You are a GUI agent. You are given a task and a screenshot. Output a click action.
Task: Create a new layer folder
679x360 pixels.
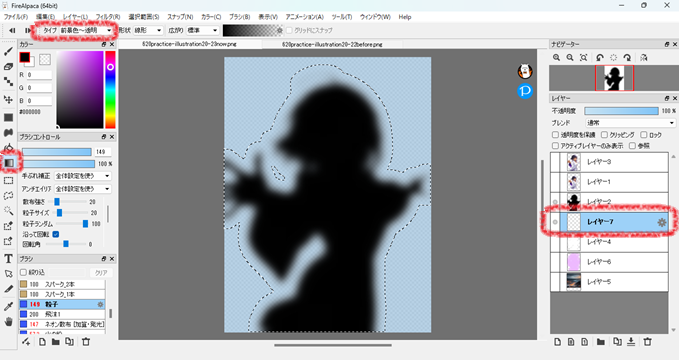click(601, 342)
